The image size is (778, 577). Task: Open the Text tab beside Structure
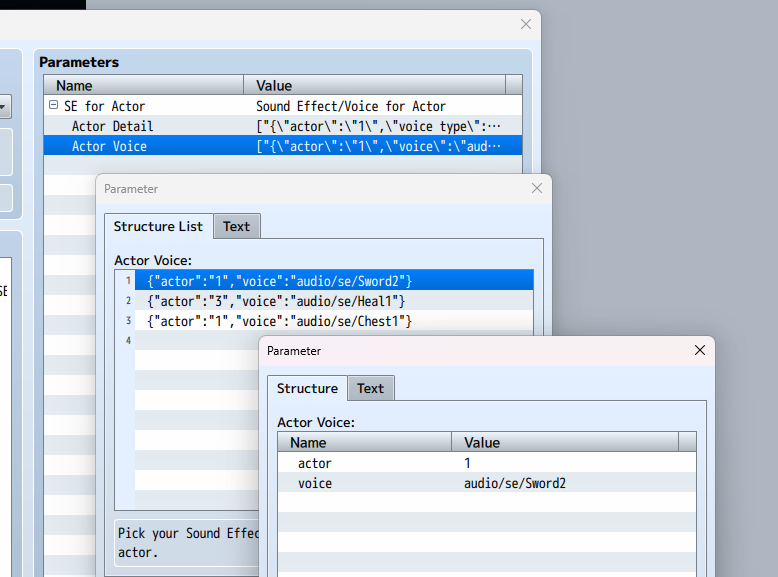pyautogui.click(x=371, y=388)
